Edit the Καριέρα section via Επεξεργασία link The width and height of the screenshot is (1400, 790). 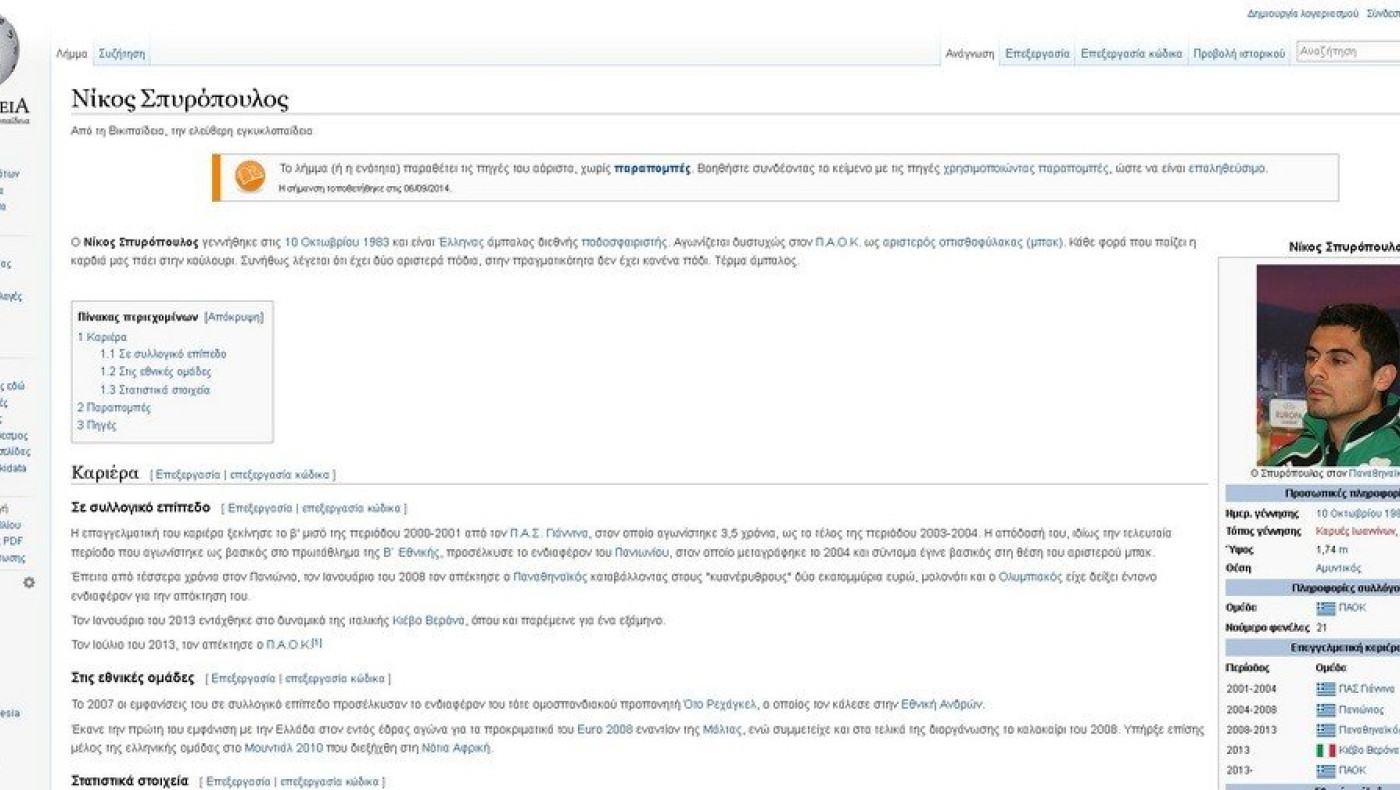[x=187, y=475]
